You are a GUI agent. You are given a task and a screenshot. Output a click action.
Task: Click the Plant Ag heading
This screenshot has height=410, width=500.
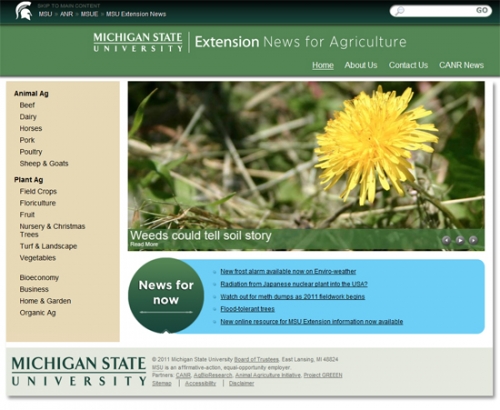click(28, 180)
